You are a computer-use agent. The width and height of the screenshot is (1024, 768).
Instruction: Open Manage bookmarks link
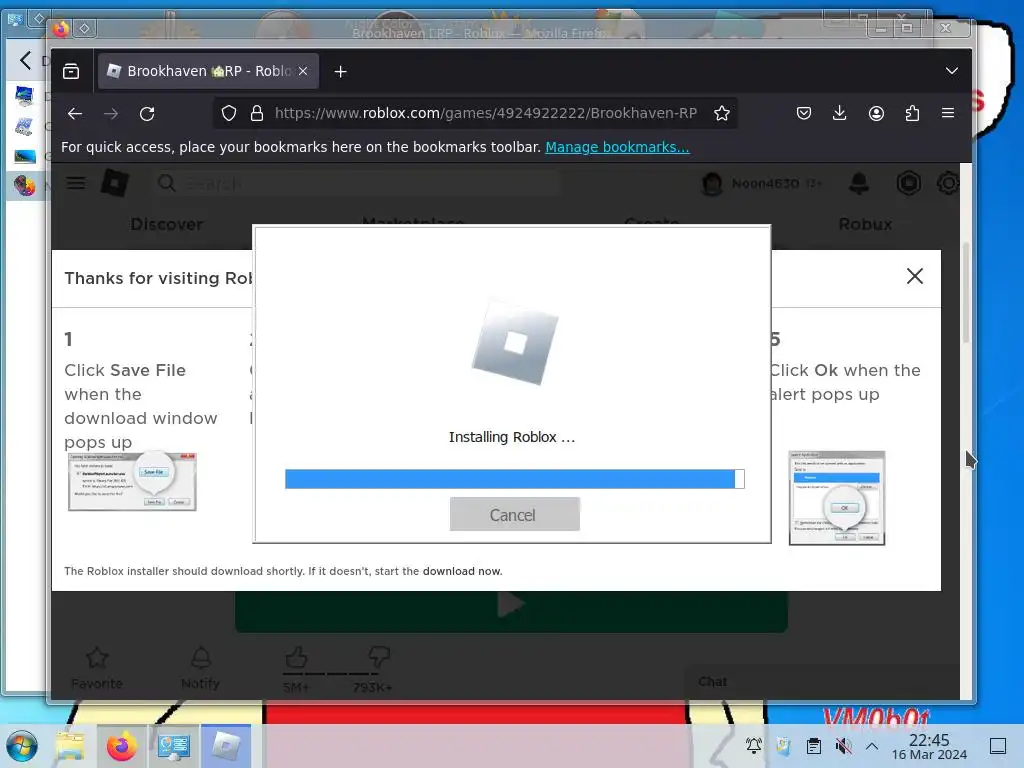[x=617, y=147]
